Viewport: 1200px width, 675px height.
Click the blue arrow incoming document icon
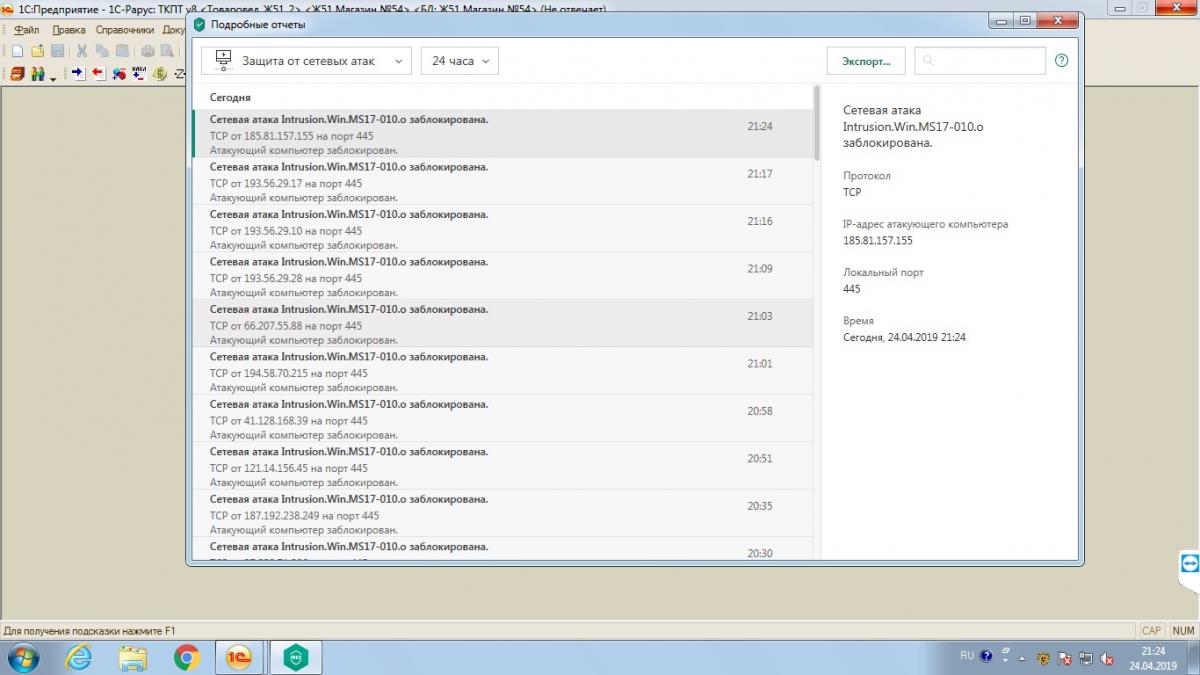click(x=78, y=74)
